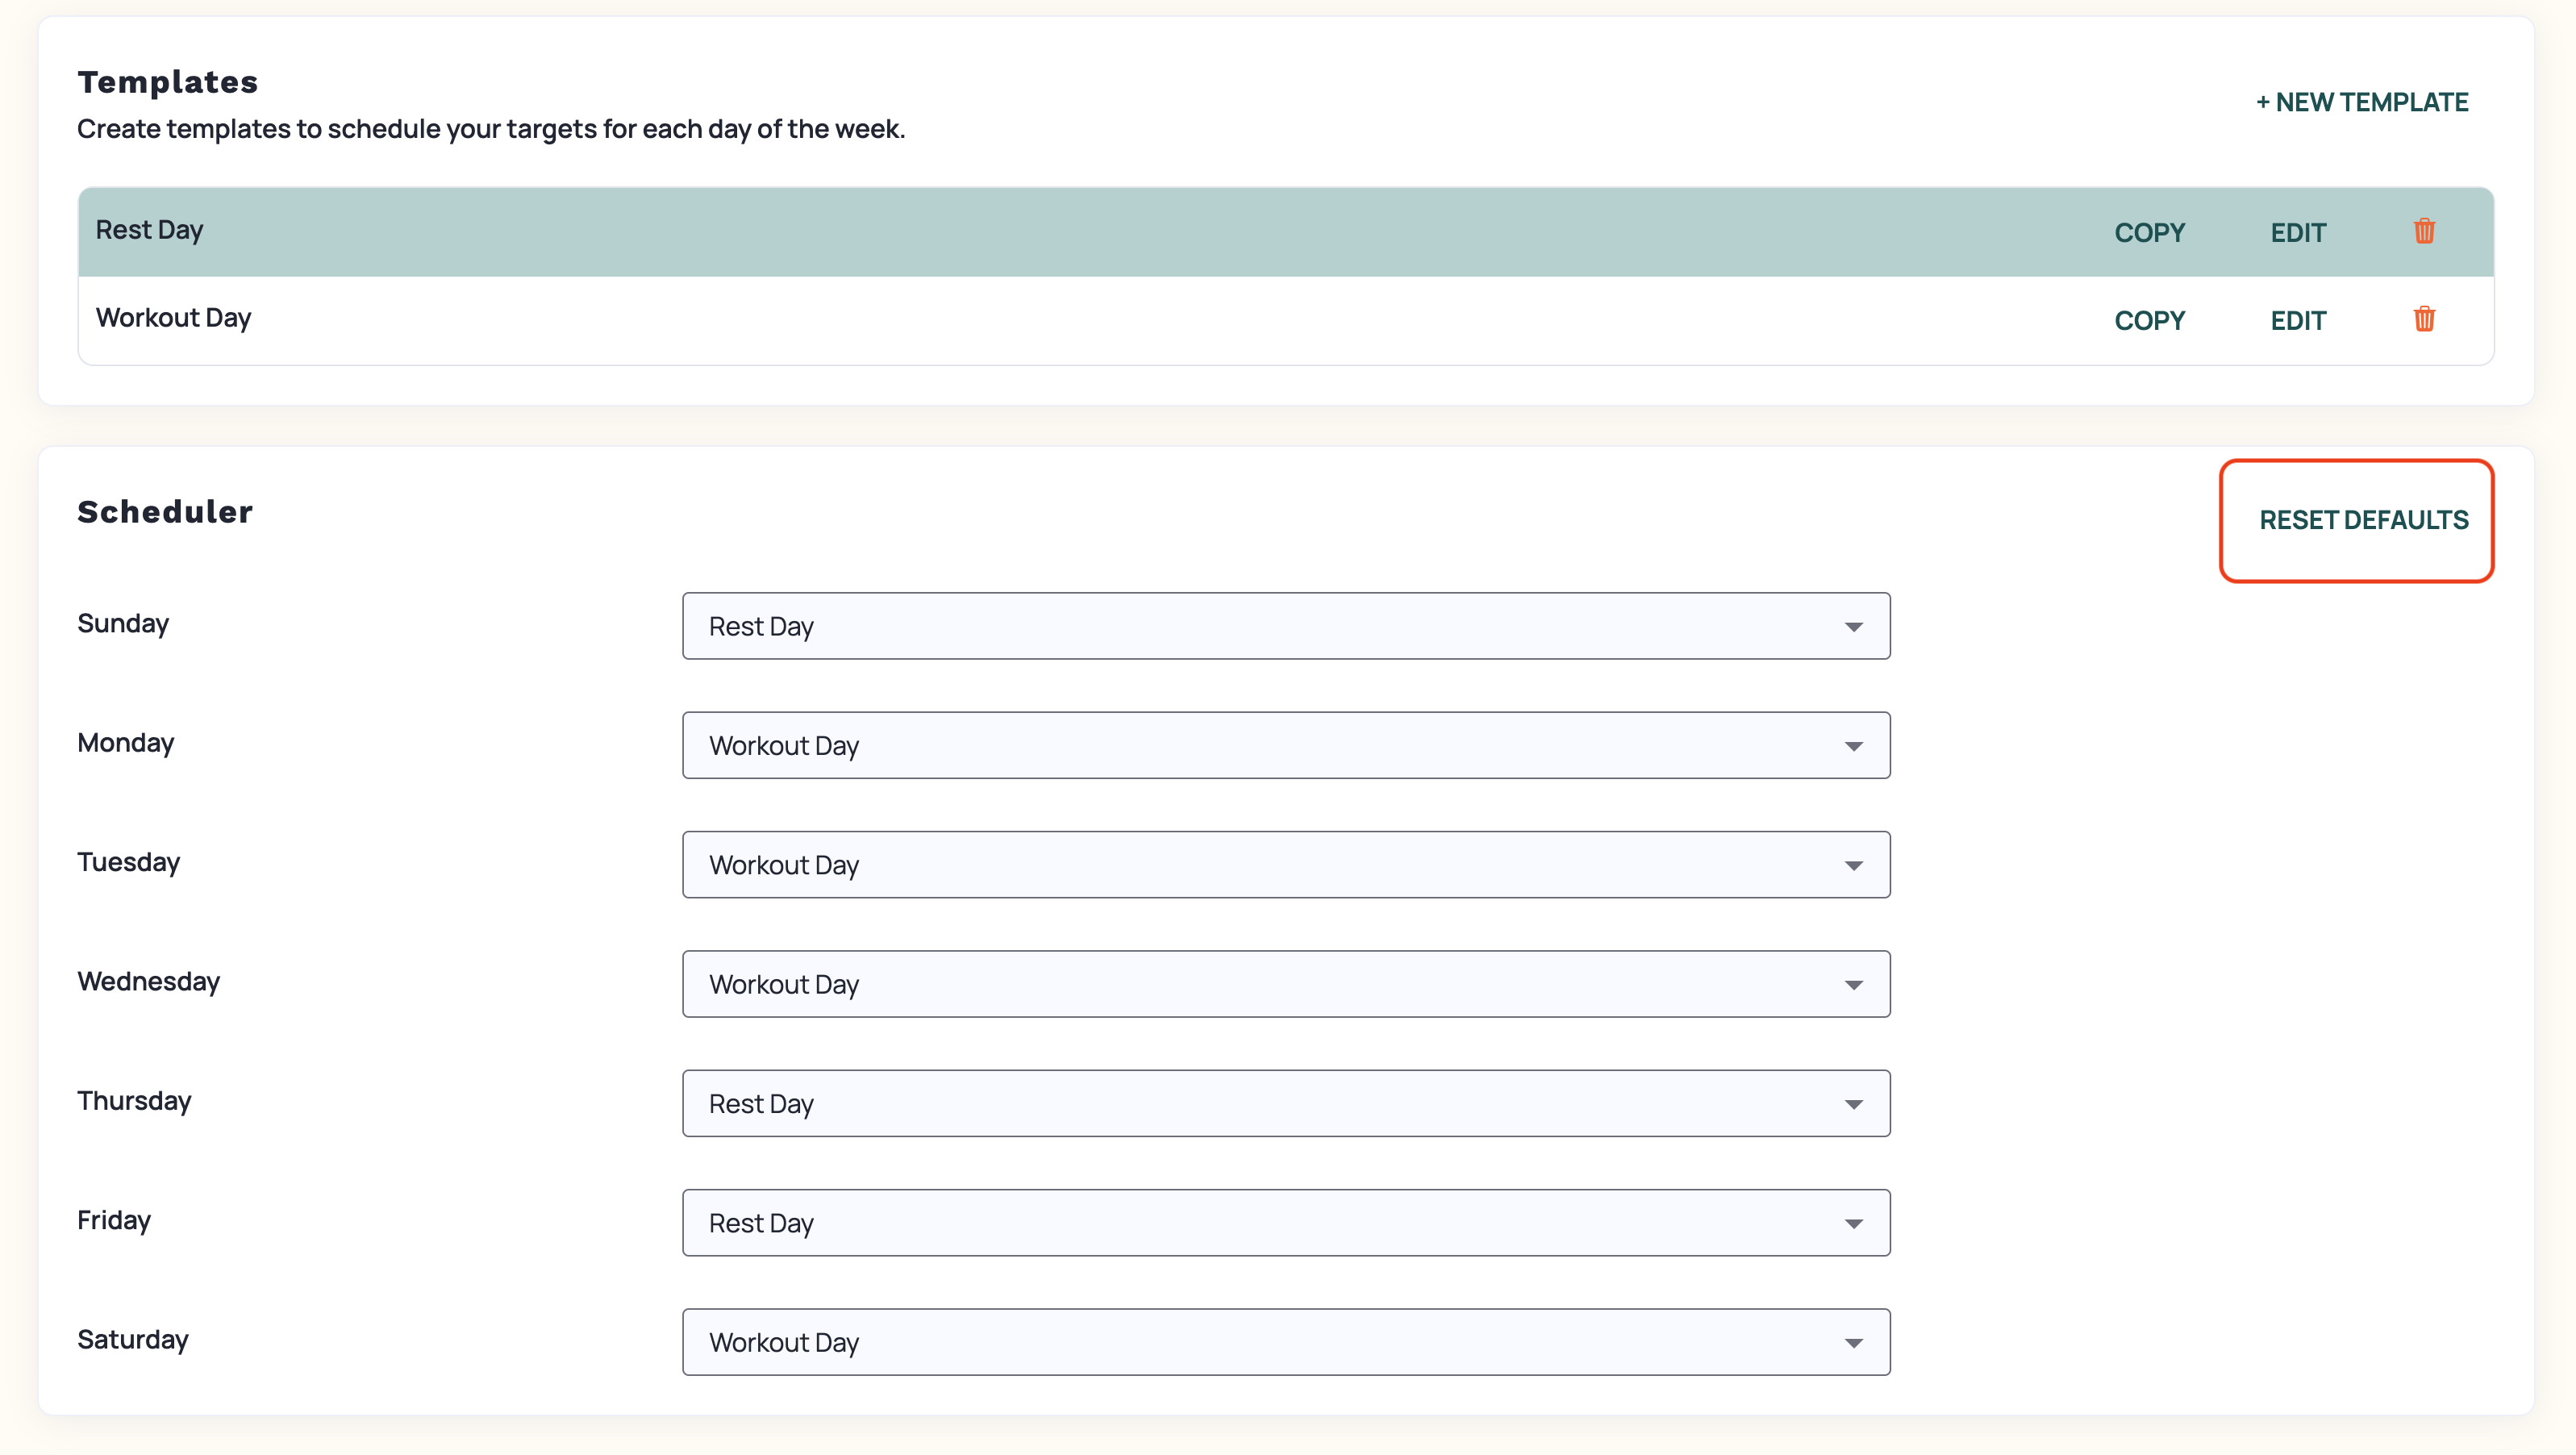Copy the Workout Day template
This screenshot has height=1455, width=2576.
coord(2149,320)
